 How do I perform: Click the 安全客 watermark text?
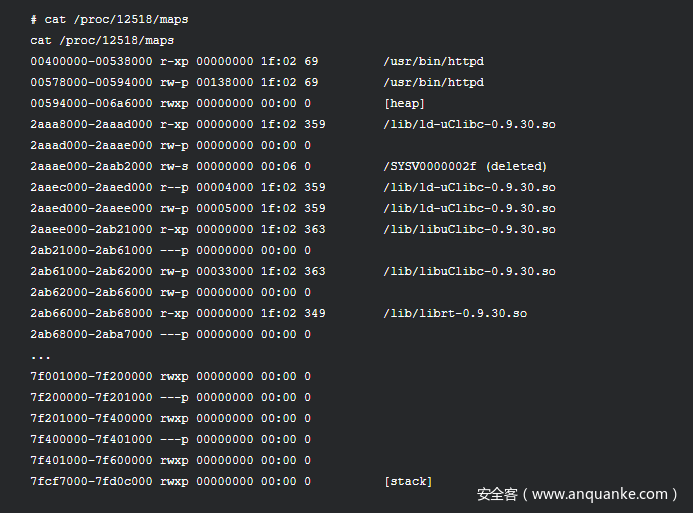click(x=497, y=494)
